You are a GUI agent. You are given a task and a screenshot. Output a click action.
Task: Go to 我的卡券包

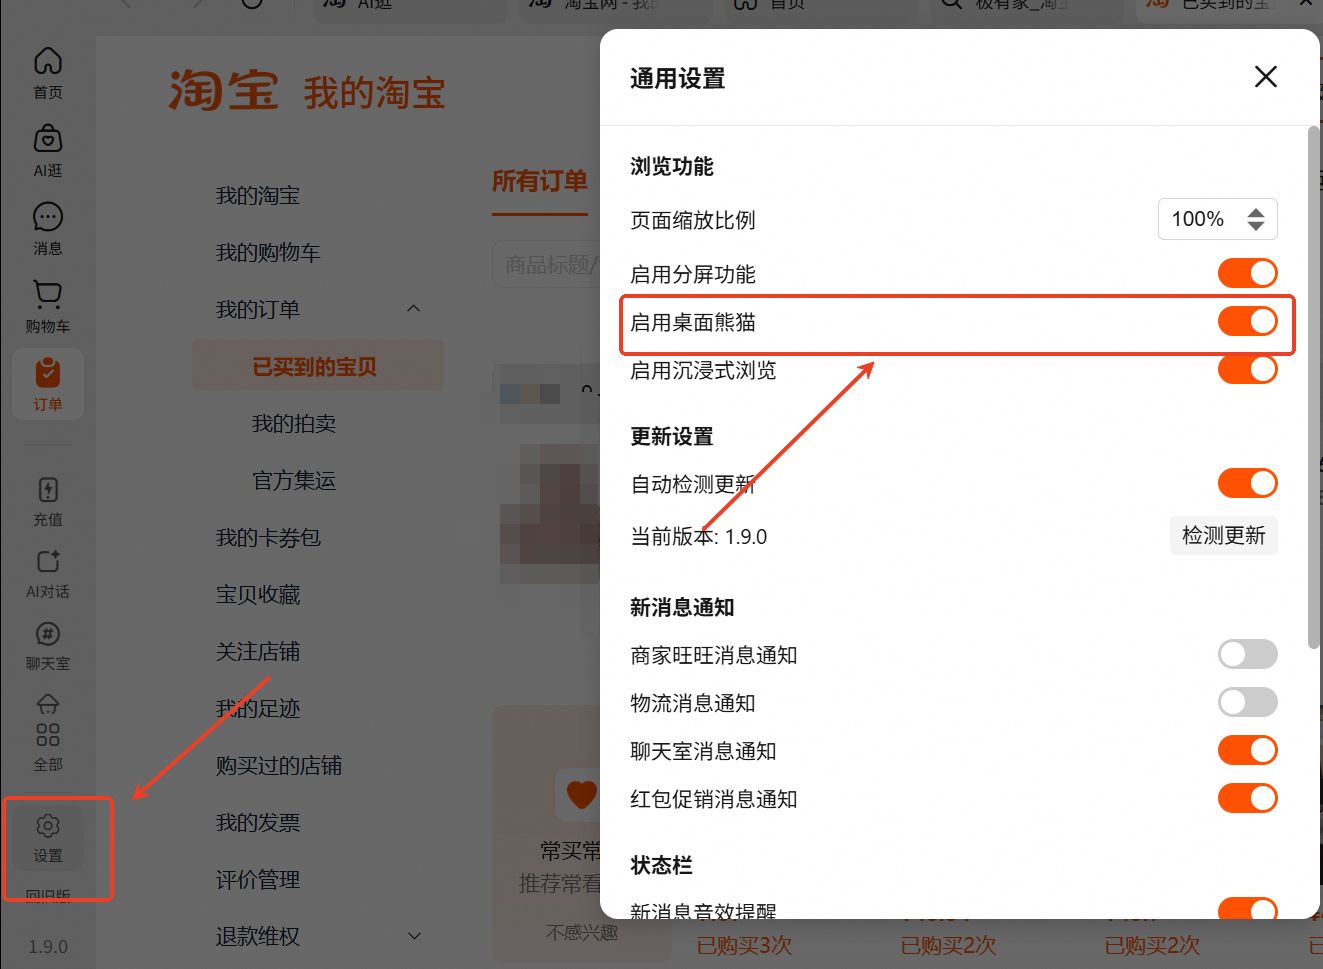coord(268,538)
